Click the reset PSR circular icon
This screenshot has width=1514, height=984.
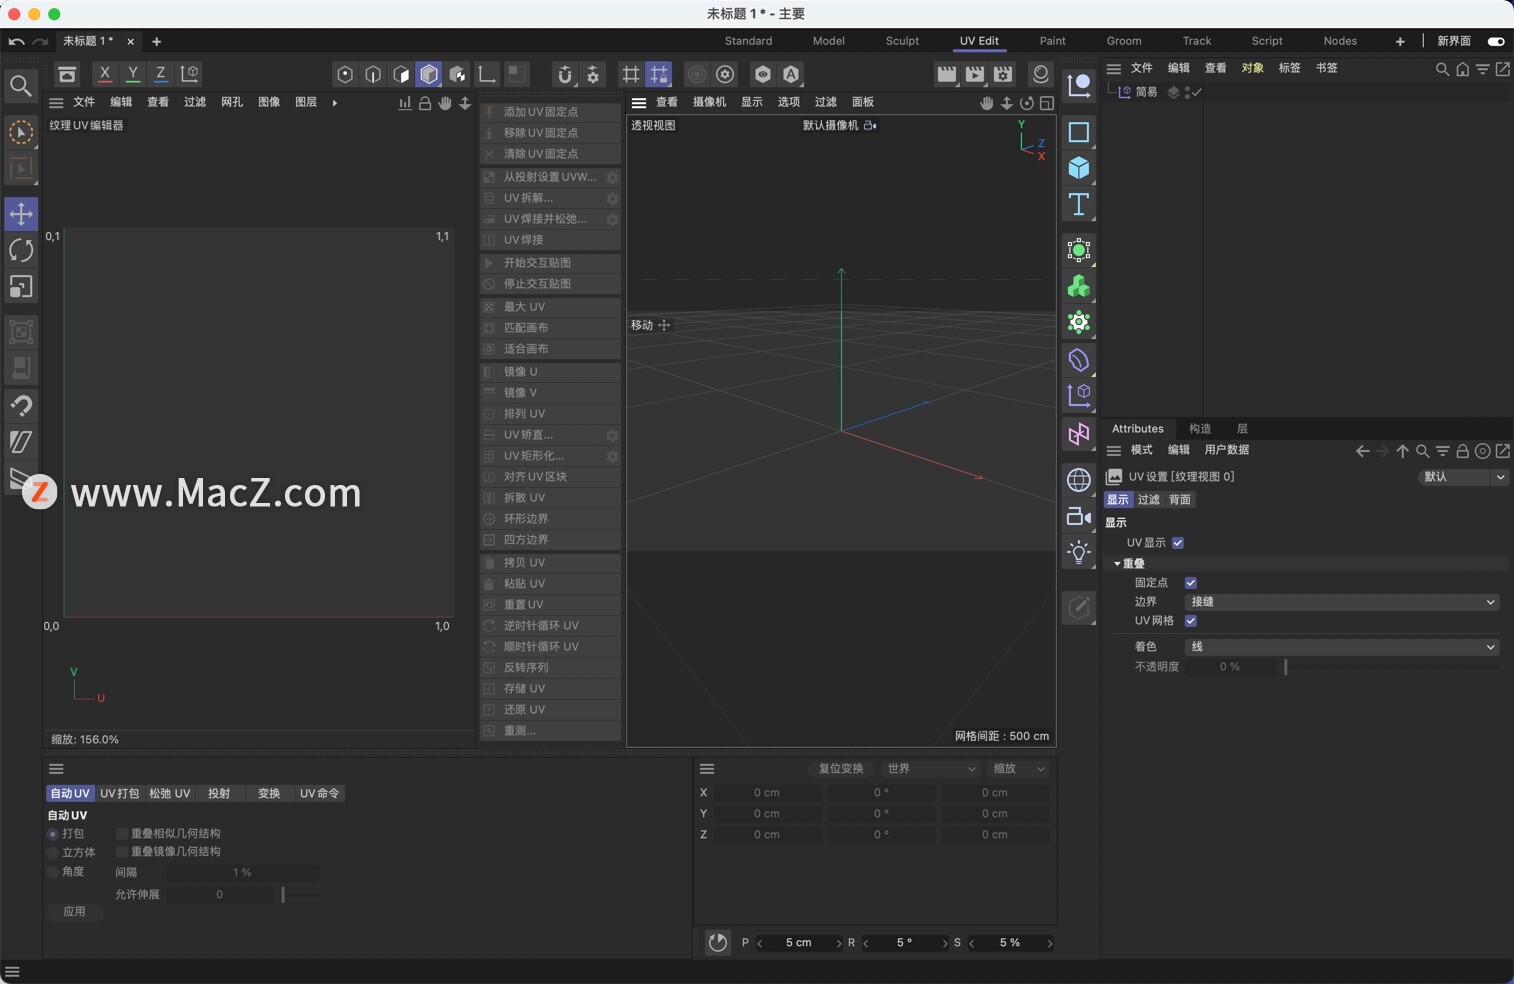click(717, 942)
